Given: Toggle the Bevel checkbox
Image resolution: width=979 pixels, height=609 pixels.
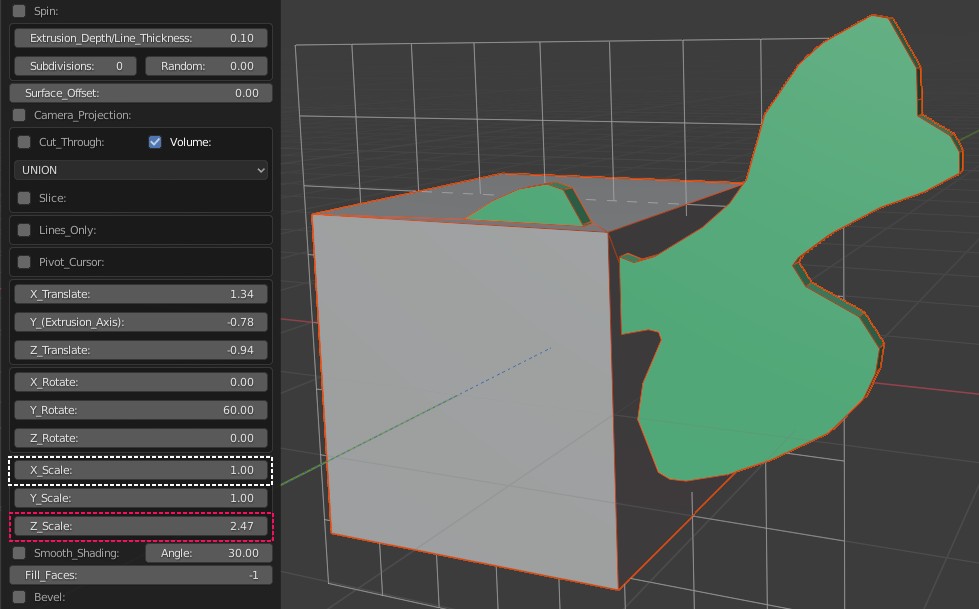Looking at the screenshot, I should point(20,597).
